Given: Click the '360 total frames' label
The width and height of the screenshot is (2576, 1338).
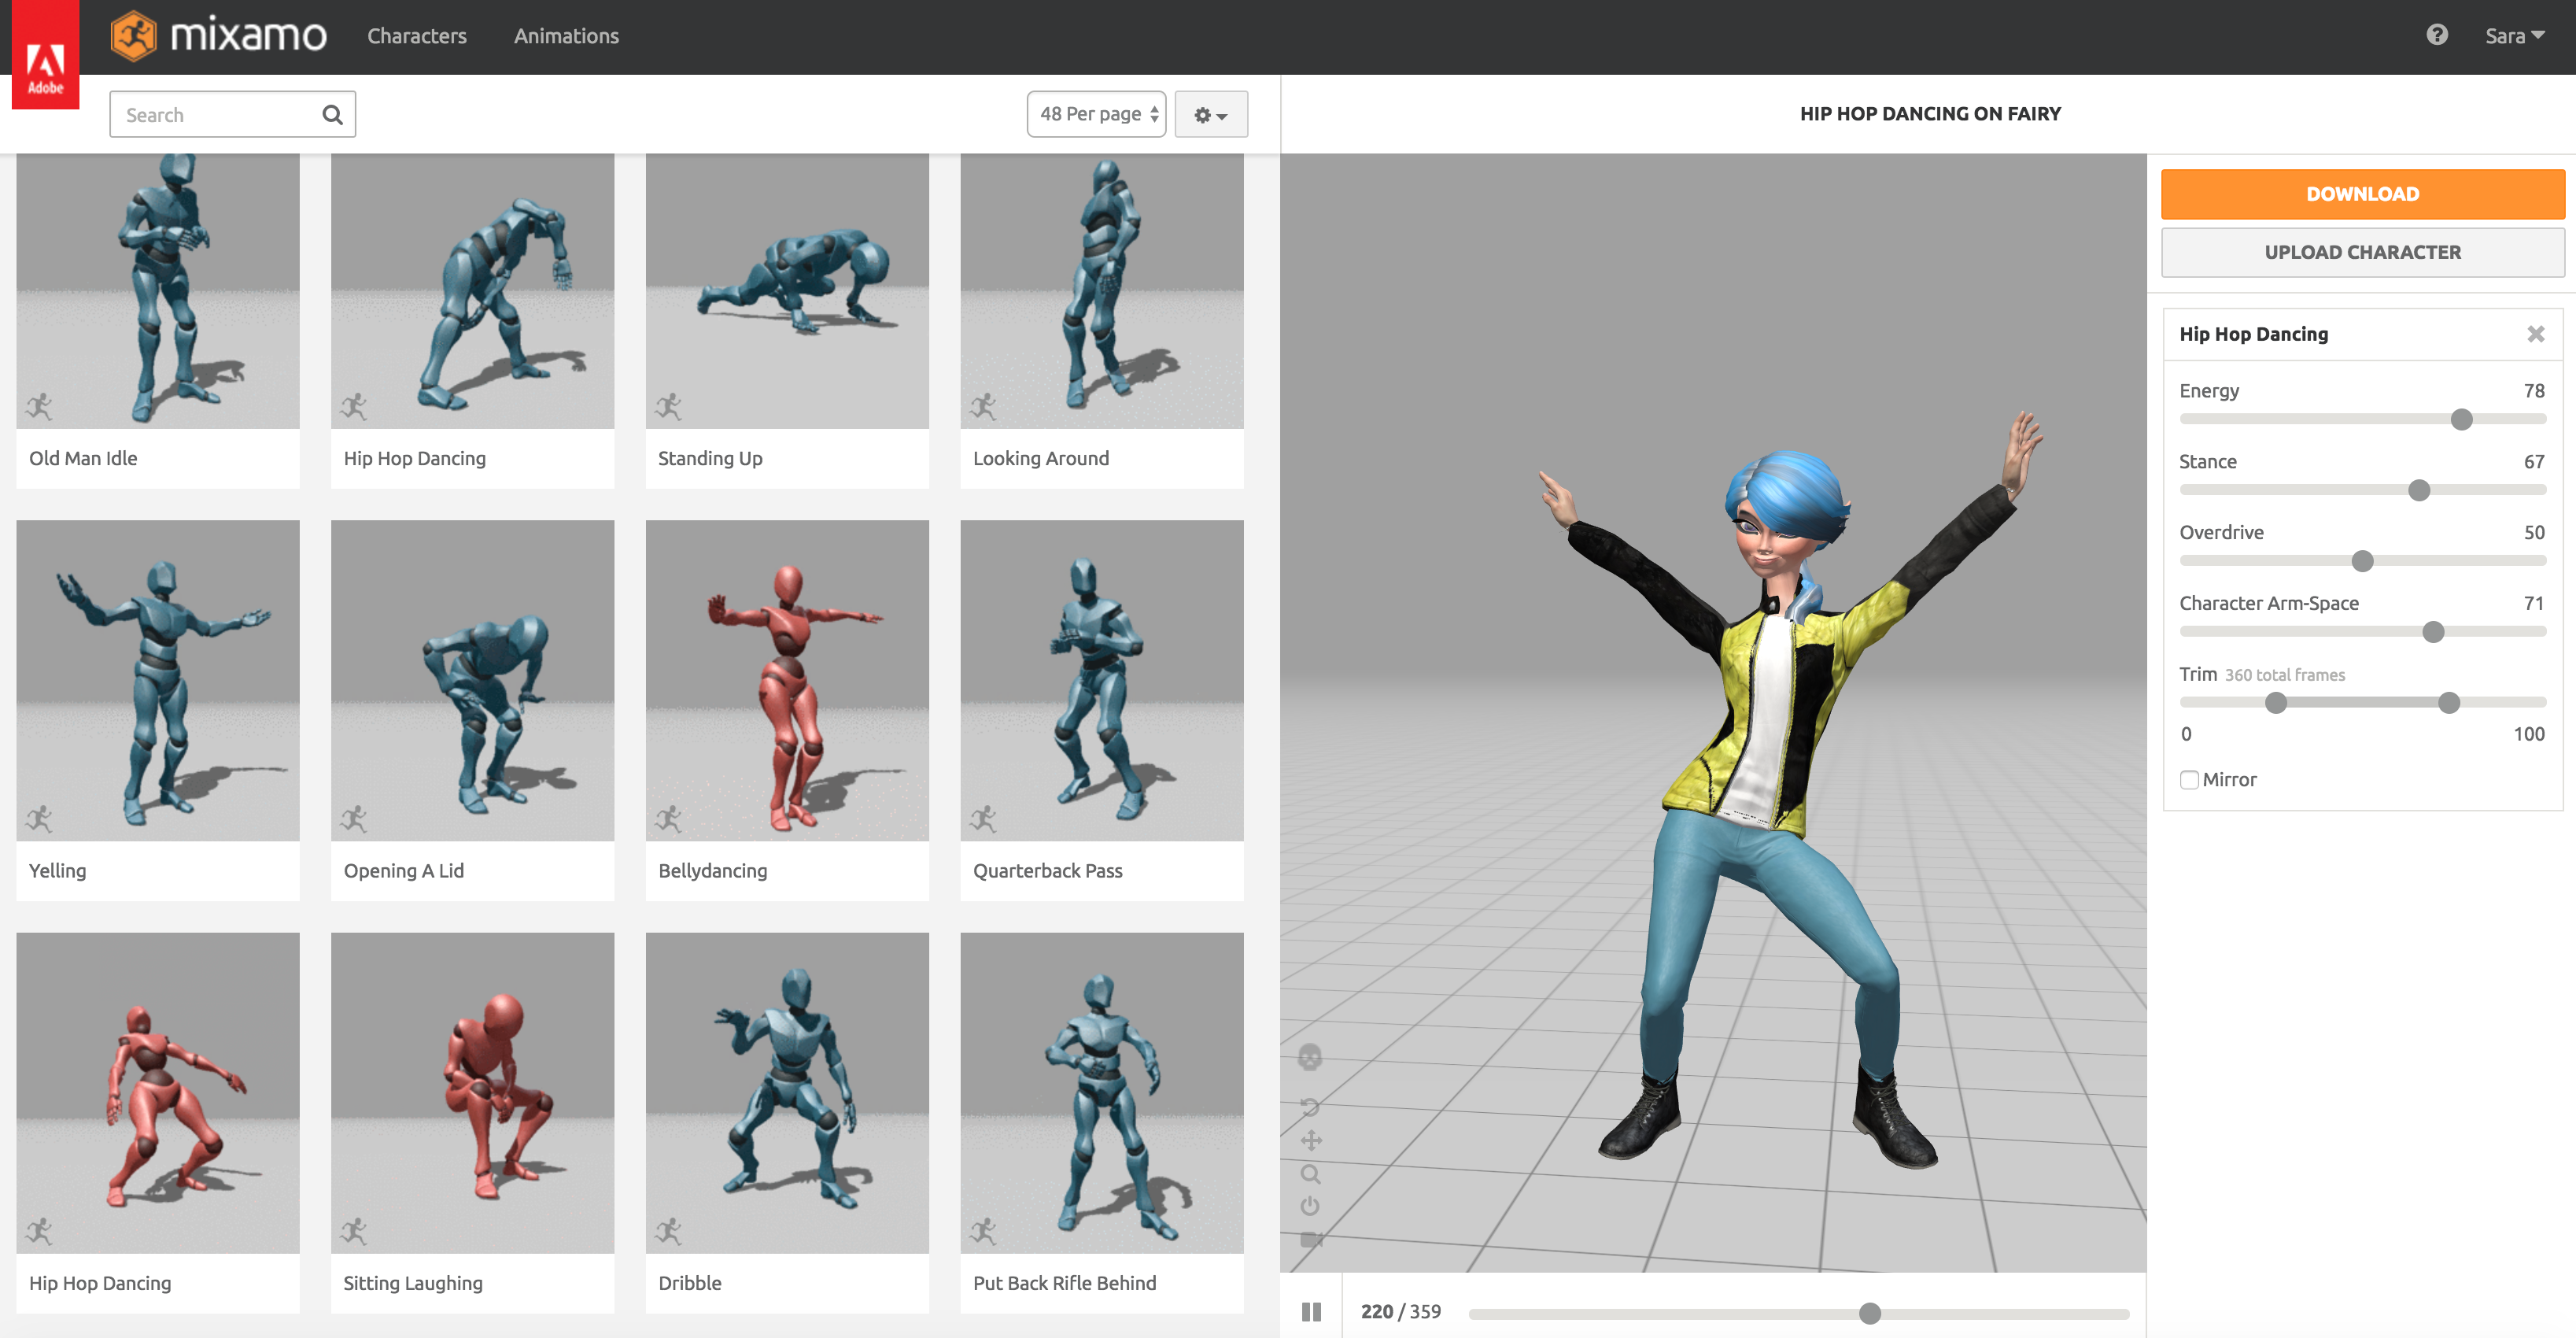Looking at the screenshot, I should coord(2284,675).
